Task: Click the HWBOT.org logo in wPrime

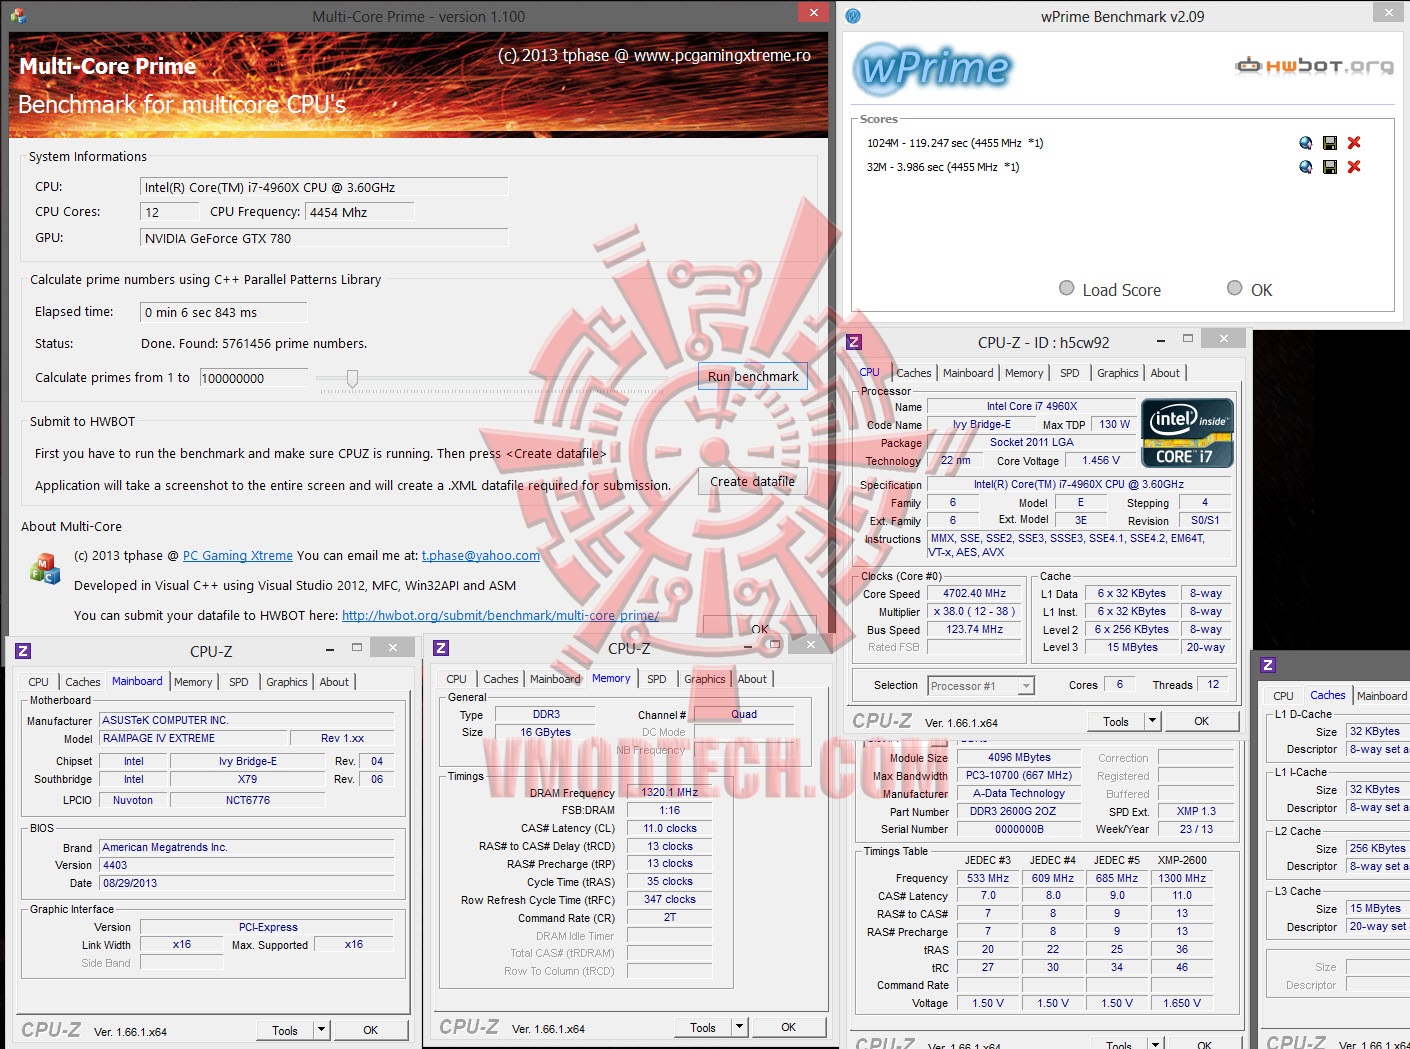Action: click(x=1314, y=66)
